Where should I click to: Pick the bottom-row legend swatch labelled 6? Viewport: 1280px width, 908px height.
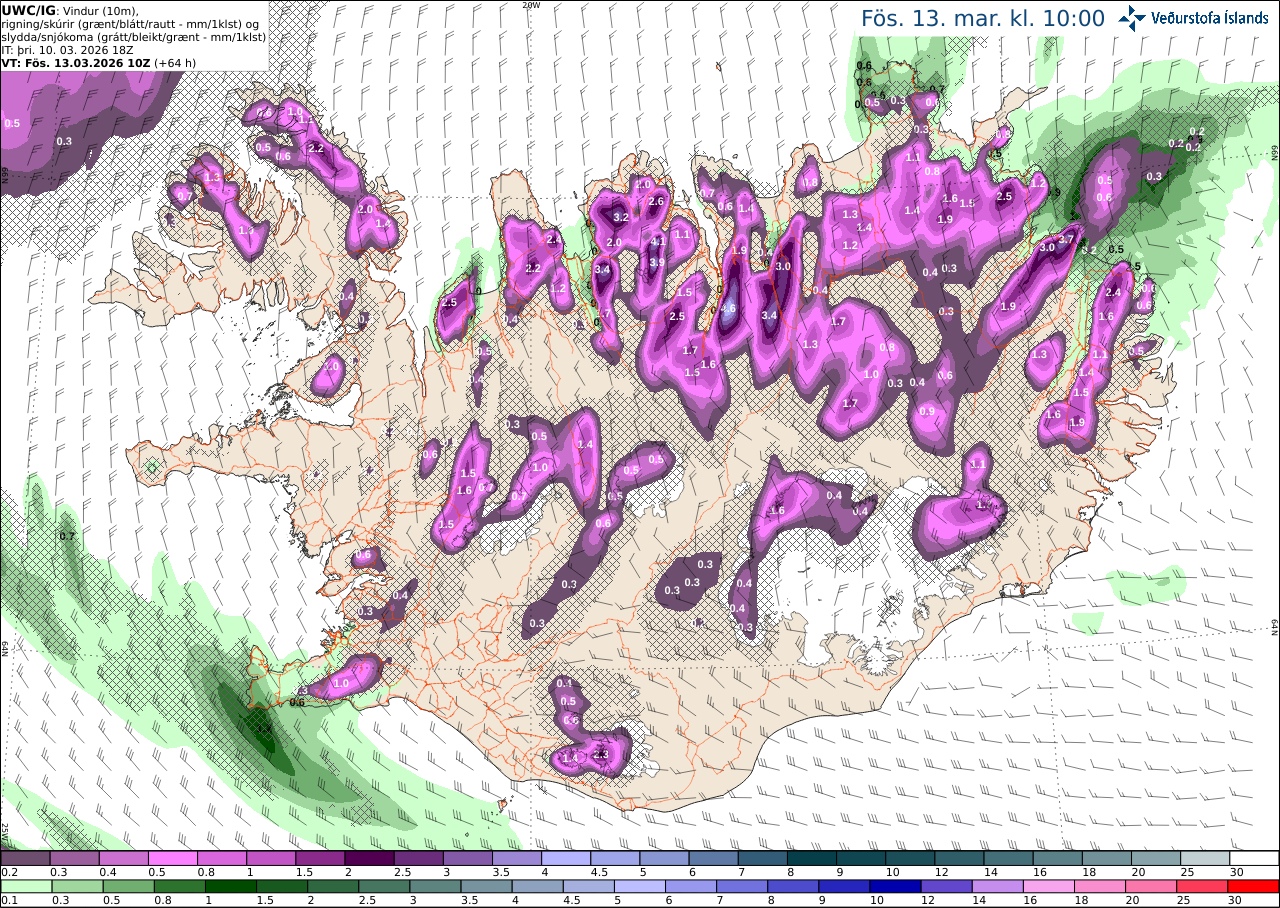[x=691, y=886]
